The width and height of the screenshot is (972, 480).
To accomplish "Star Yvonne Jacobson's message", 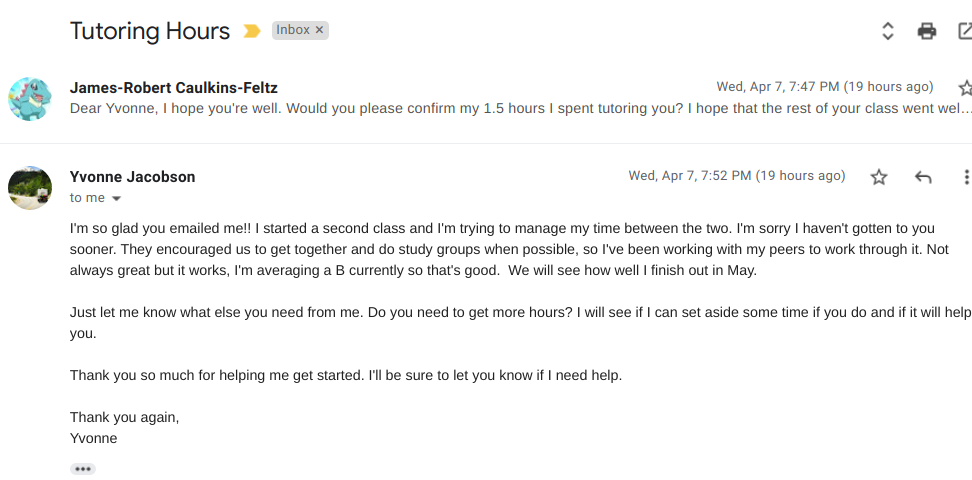I will 879,177.
